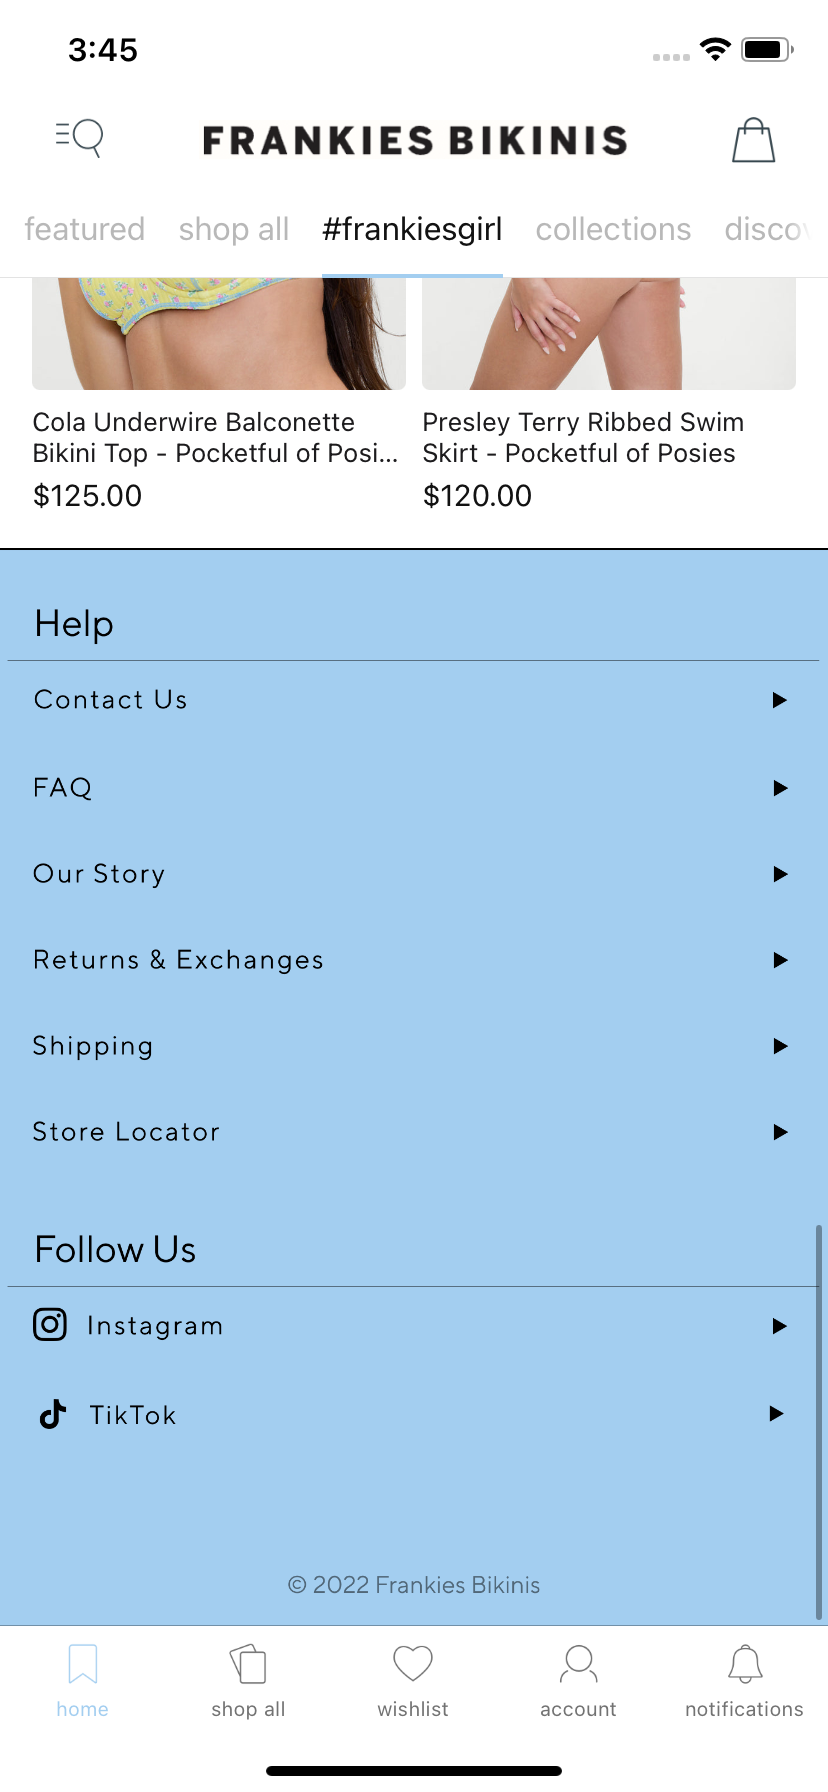The height and width of the screenshot is (1792, 828).
Task: Expand the Returns & Exchanges arrow
Action: pos(780,960)
